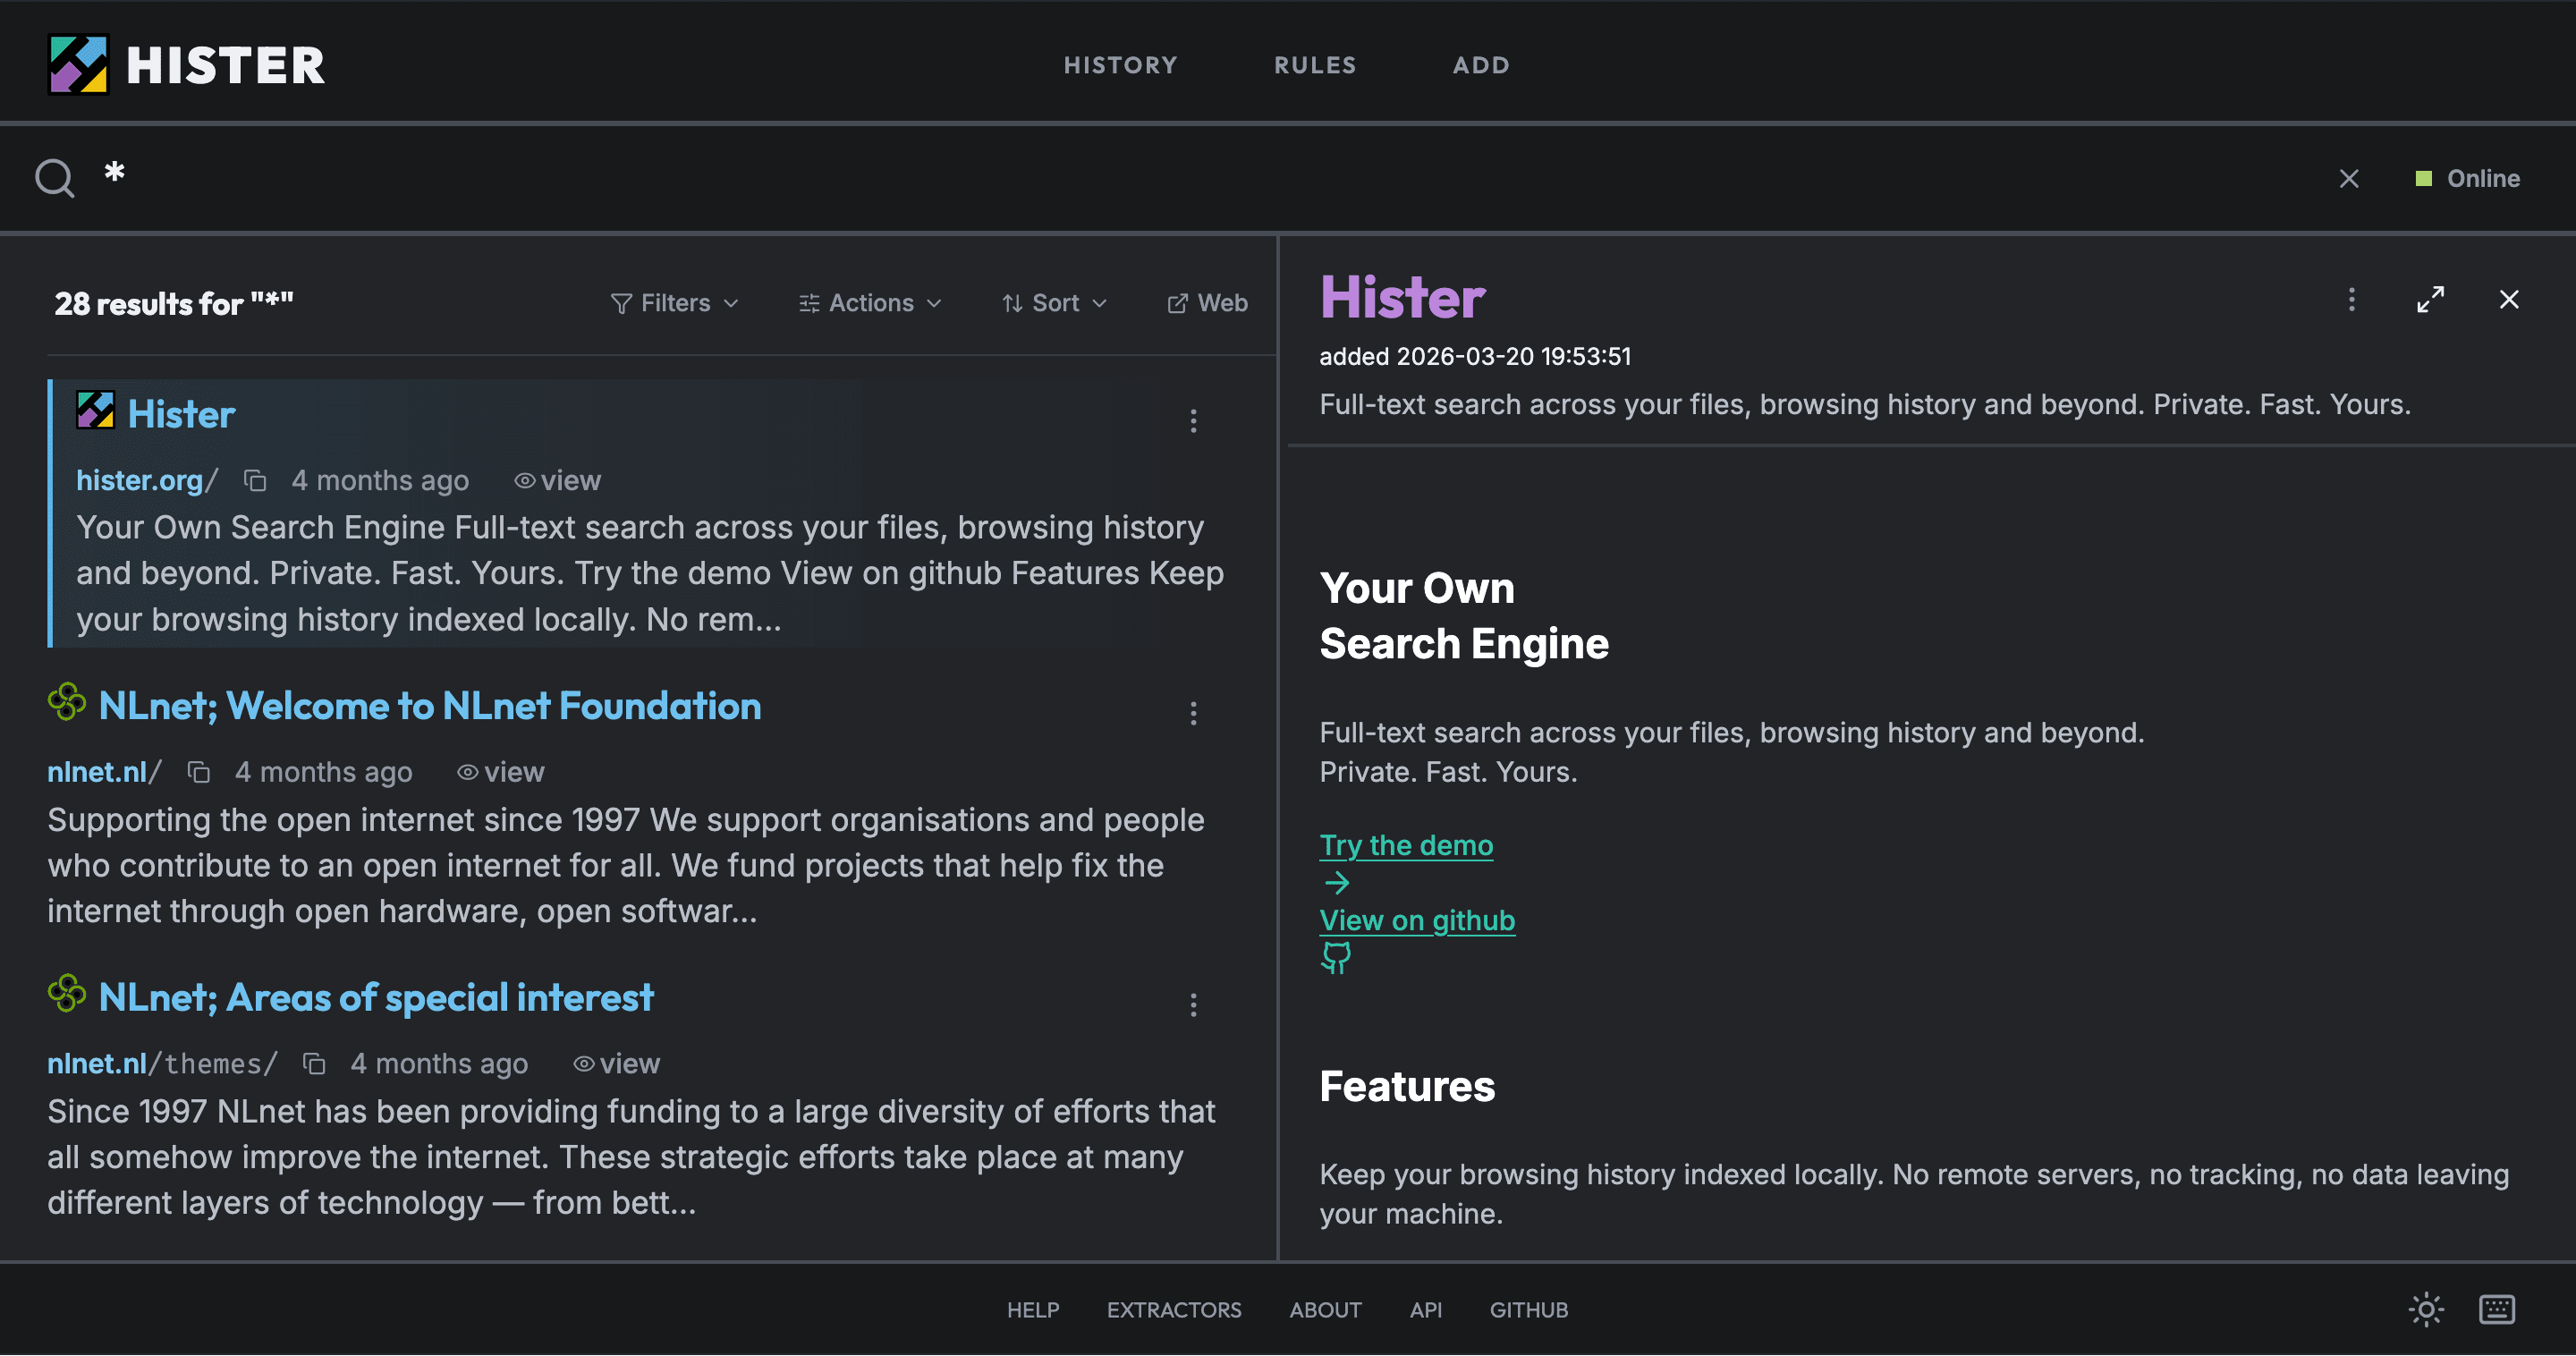2576x1356 pixels.
Task: Open the three-dot menu for NLnet Welcome result
Action: [x=1193, y=713]
